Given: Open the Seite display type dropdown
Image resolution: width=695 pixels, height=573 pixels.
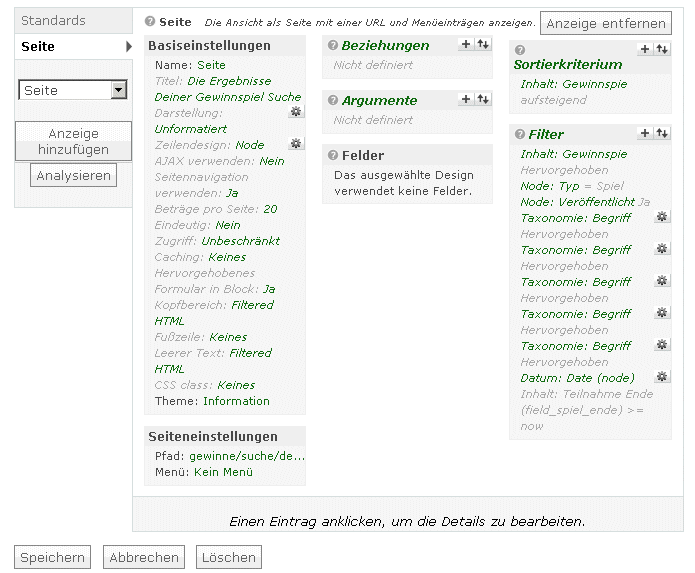Looking at the screenshot, I should pyautogui.click(x=73, y=90).
